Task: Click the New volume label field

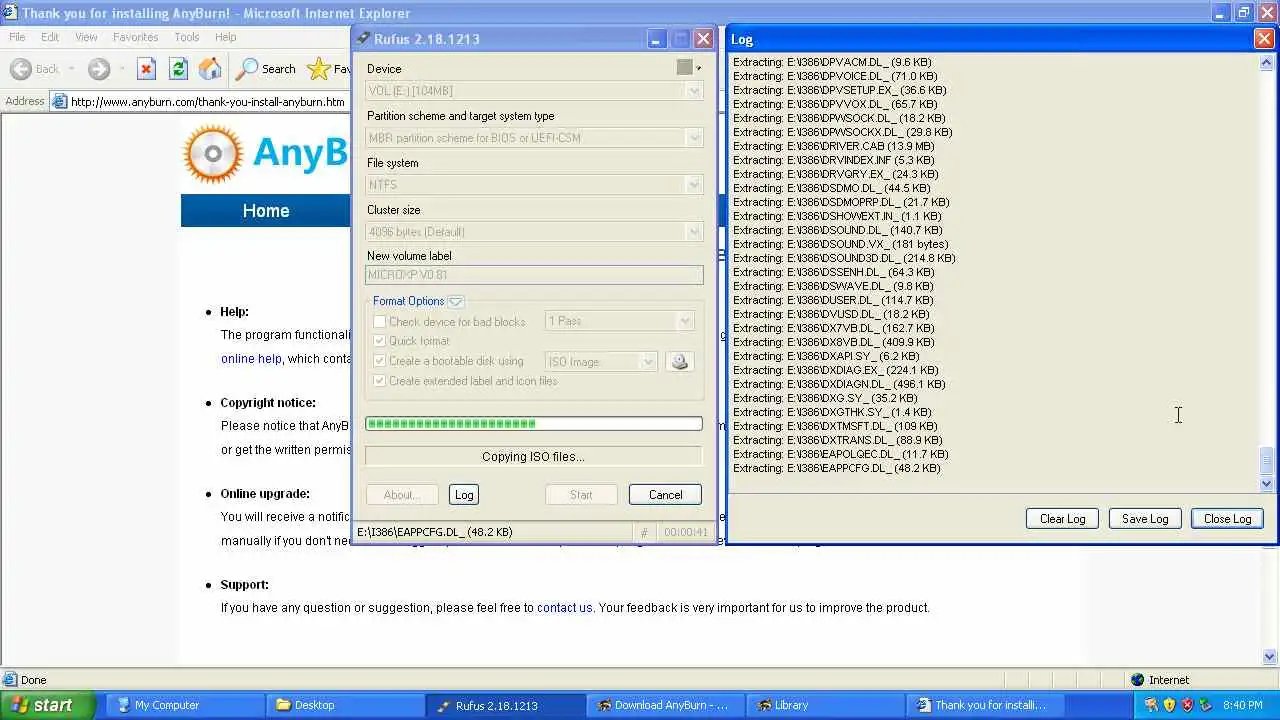Action: point(534,275)
